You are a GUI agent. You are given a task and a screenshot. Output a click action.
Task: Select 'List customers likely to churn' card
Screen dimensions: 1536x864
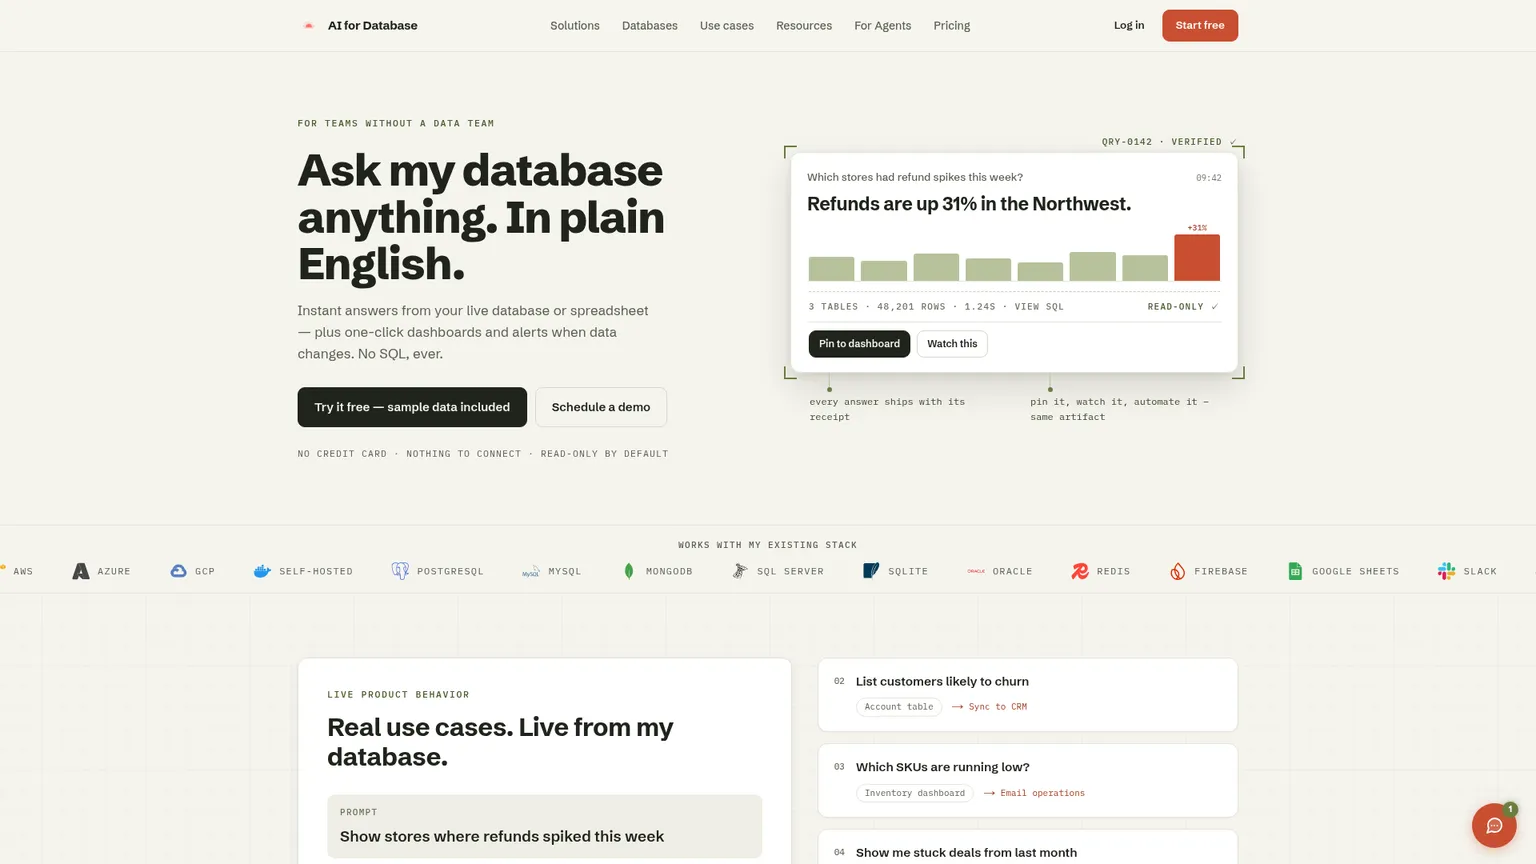1028,695
